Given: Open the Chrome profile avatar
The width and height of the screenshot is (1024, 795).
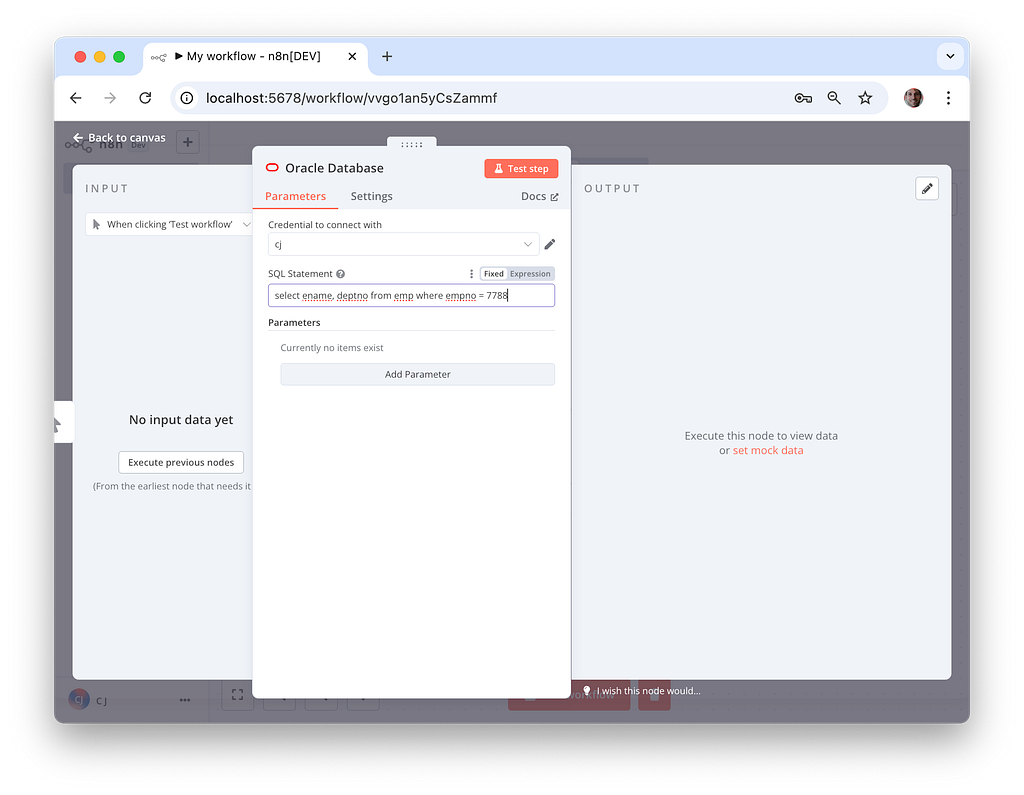Looking at the screenshot, I should 913,98.
